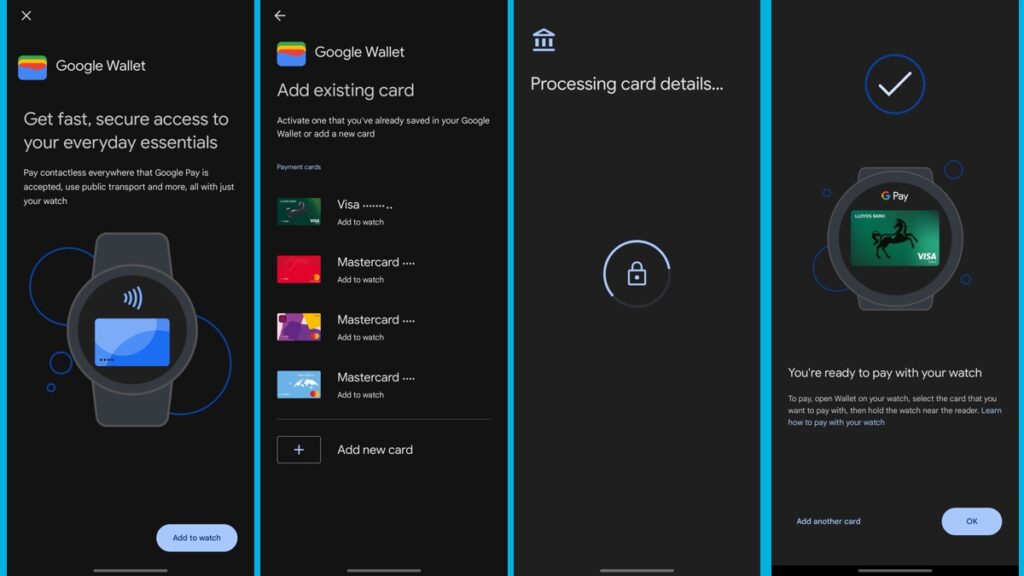Tap the G Pay logo on the watch face
The image size is (1024, 576).
[896, 197]
